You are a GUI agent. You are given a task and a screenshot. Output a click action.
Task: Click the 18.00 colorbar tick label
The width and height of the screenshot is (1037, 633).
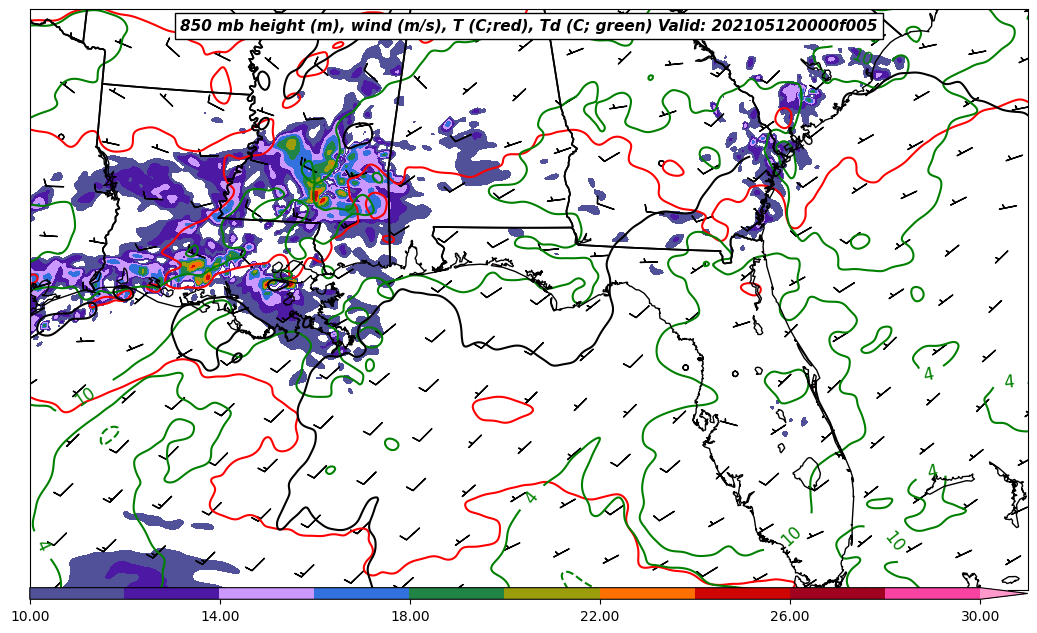tap(410, 616)
